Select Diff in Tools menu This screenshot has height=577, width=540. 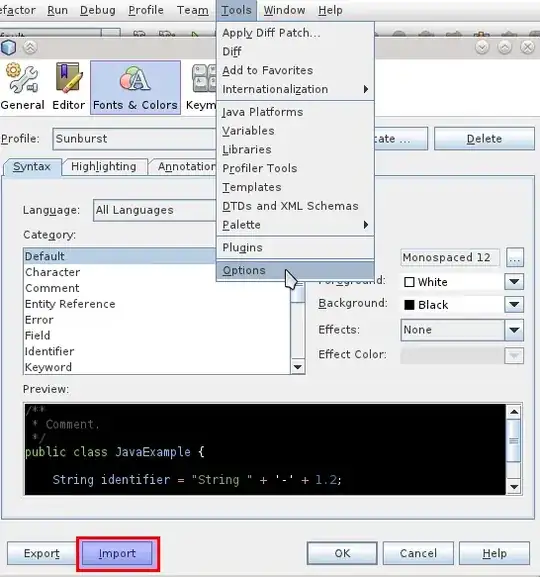295,52
